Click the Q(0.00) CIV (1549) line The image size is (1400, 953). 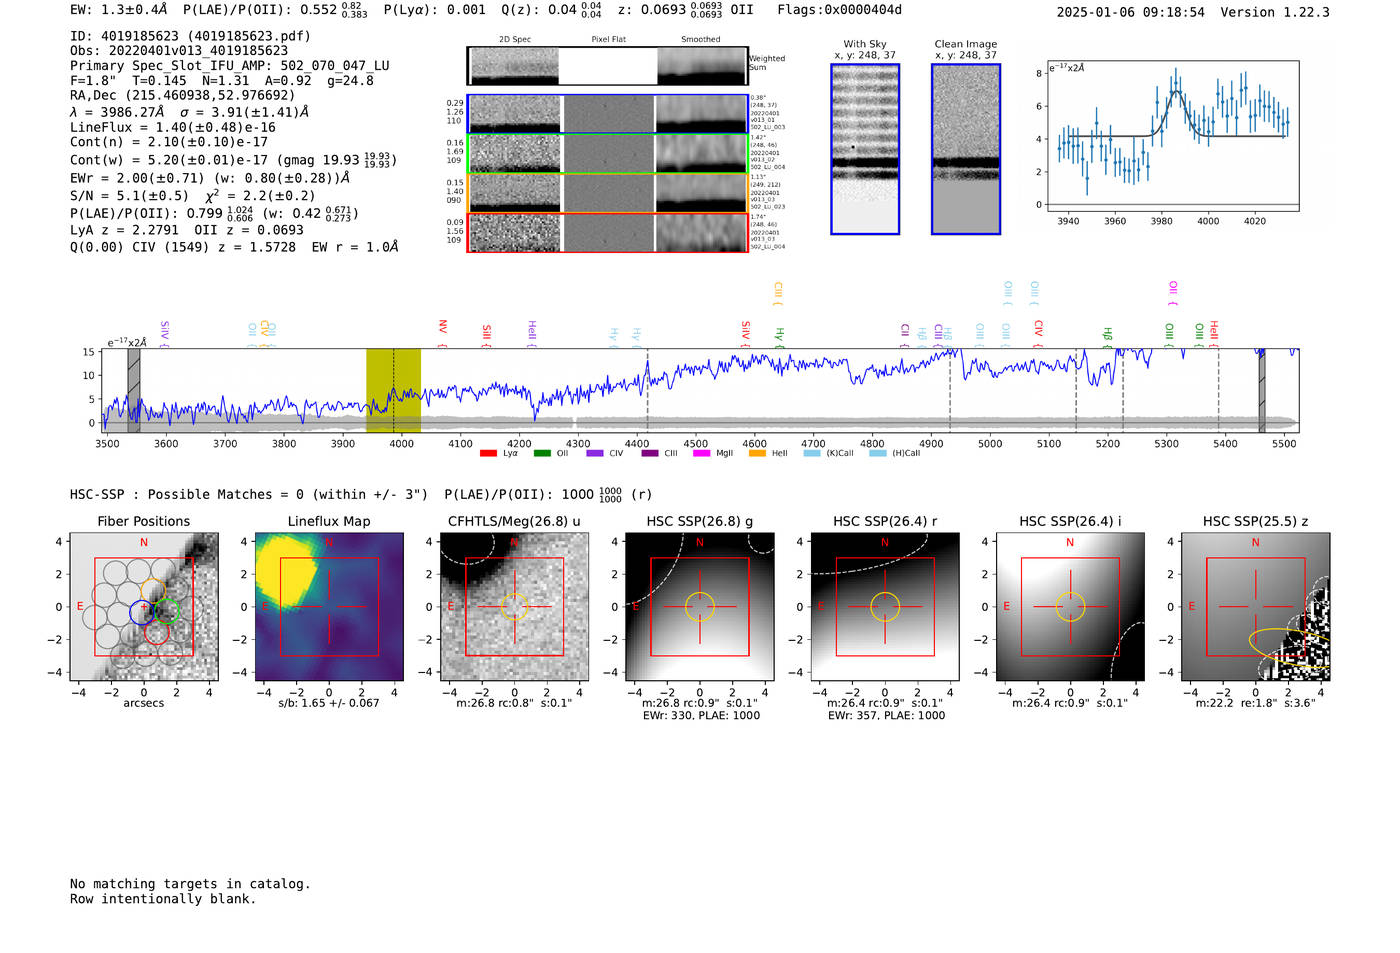pos(234,247)
